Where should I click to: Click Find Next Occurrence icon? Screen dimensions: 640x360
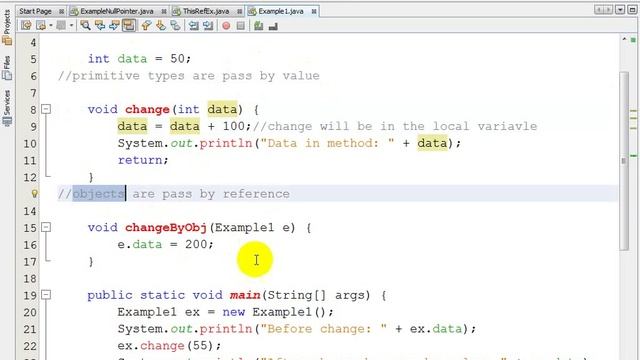115,26
